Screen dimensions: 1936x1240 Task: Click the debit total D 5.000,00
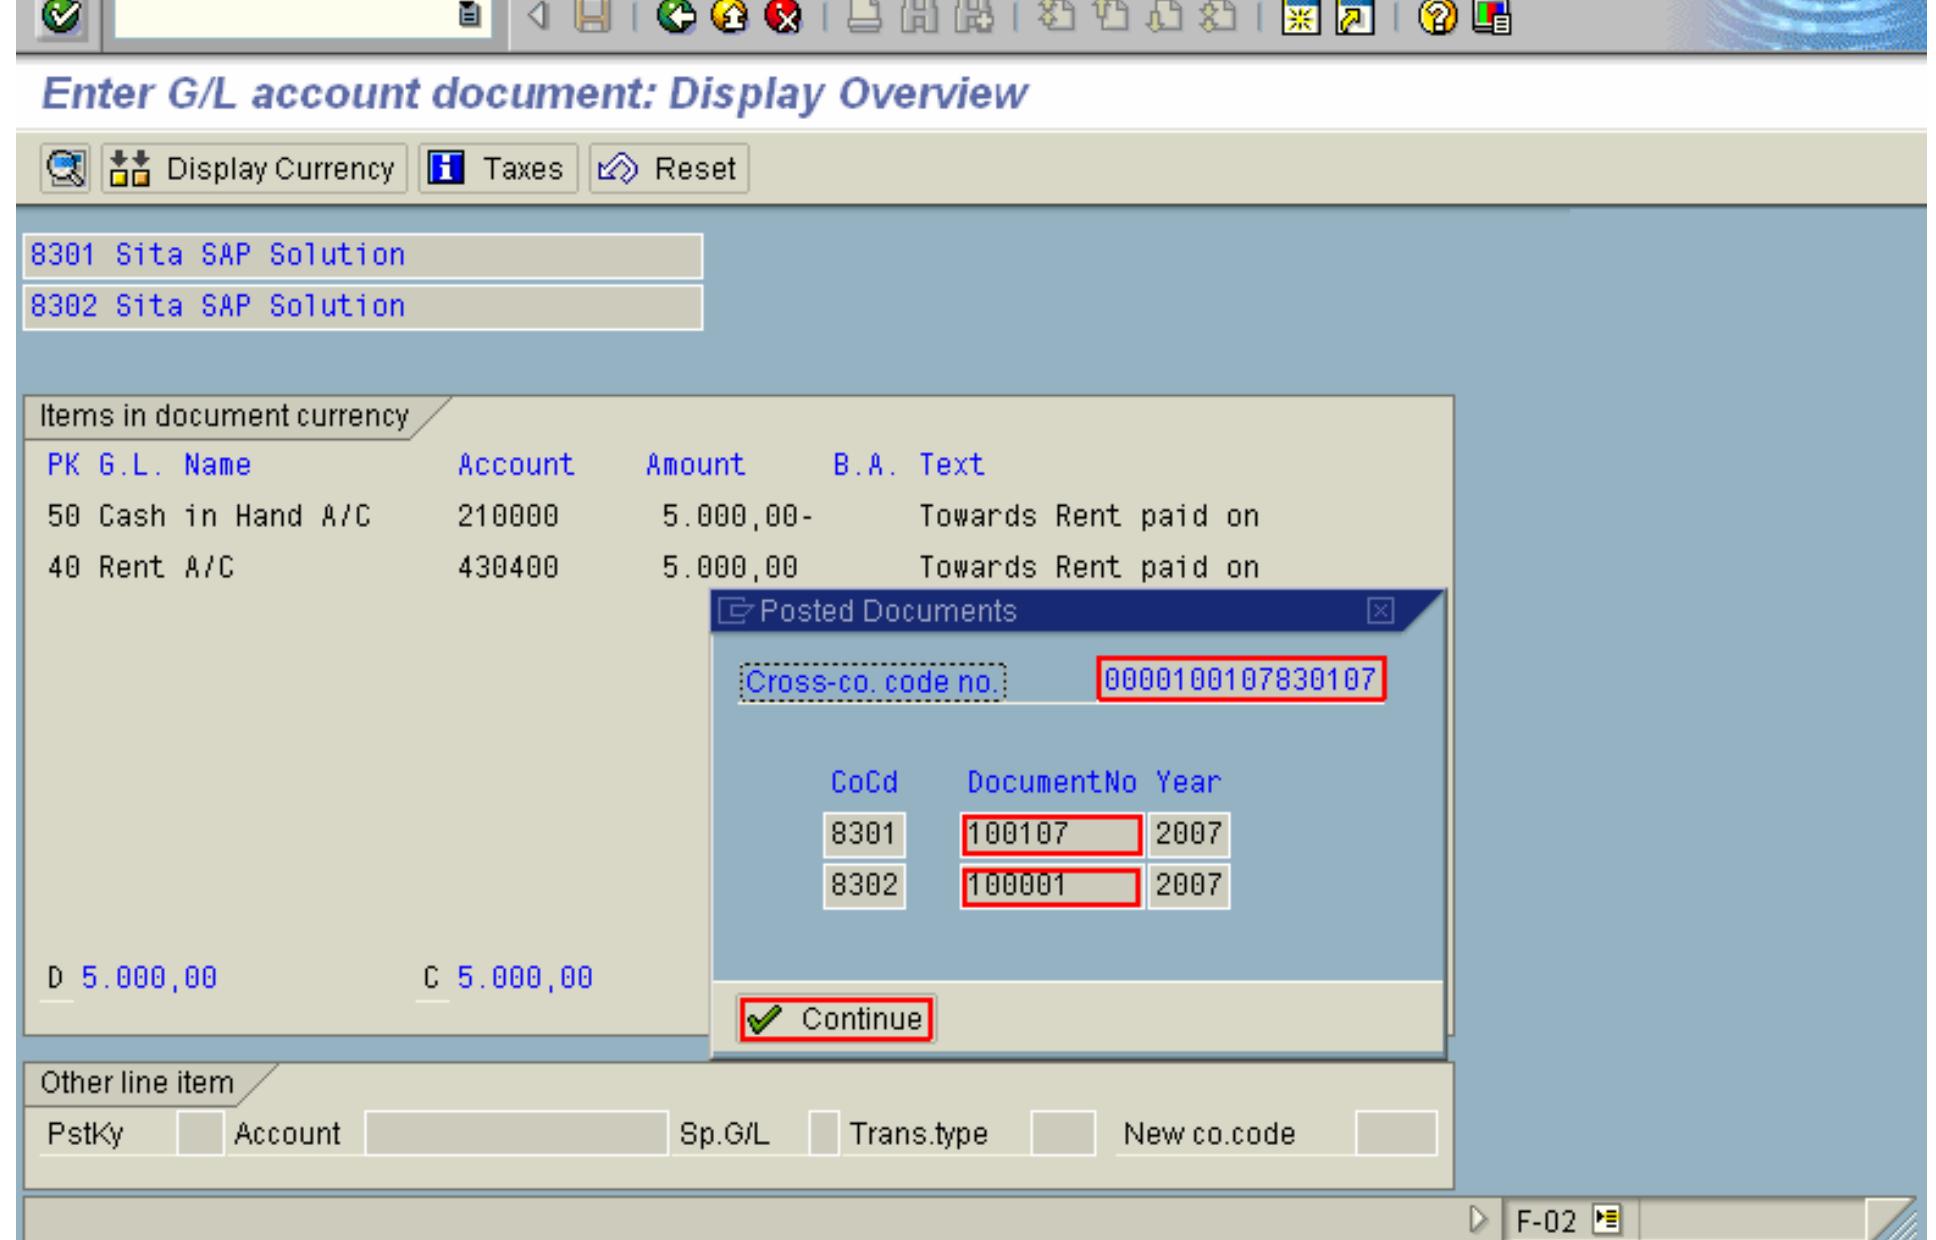132,977
